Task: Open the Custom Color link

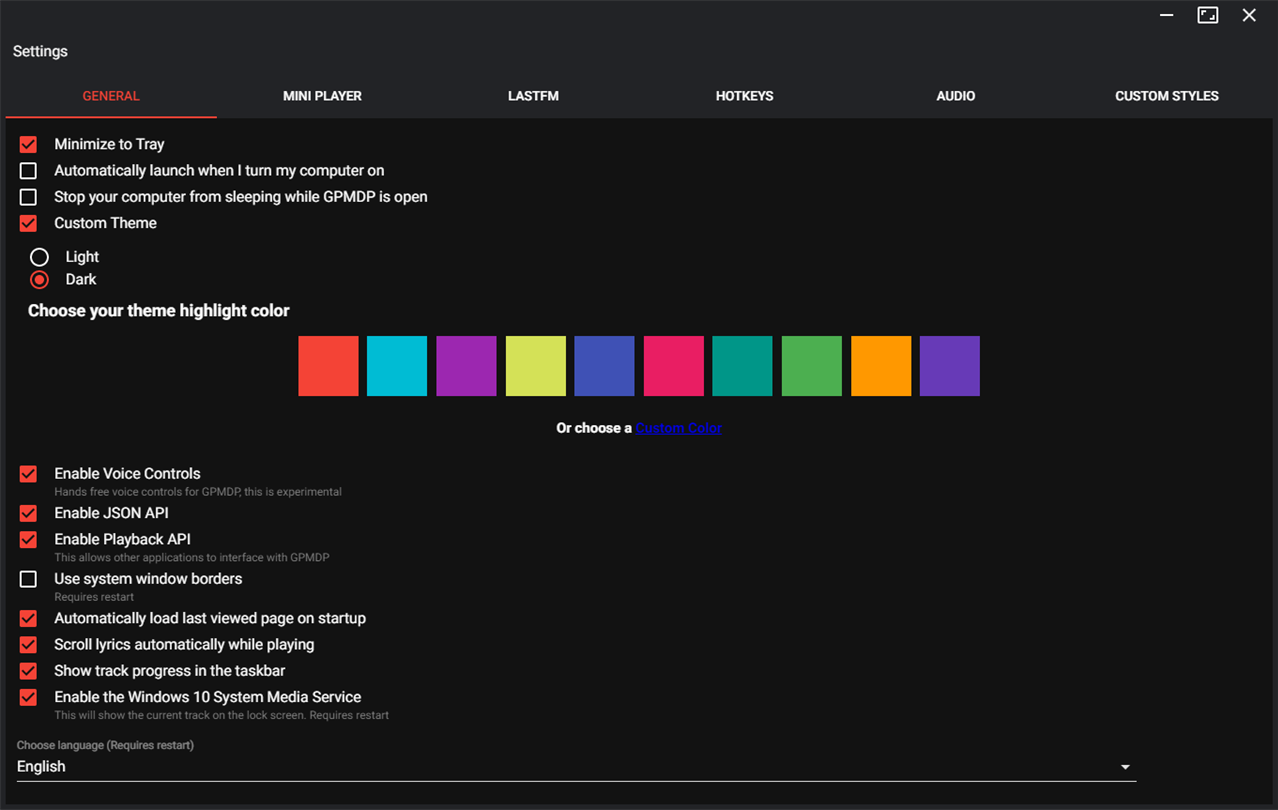Action: coord(679,428)
